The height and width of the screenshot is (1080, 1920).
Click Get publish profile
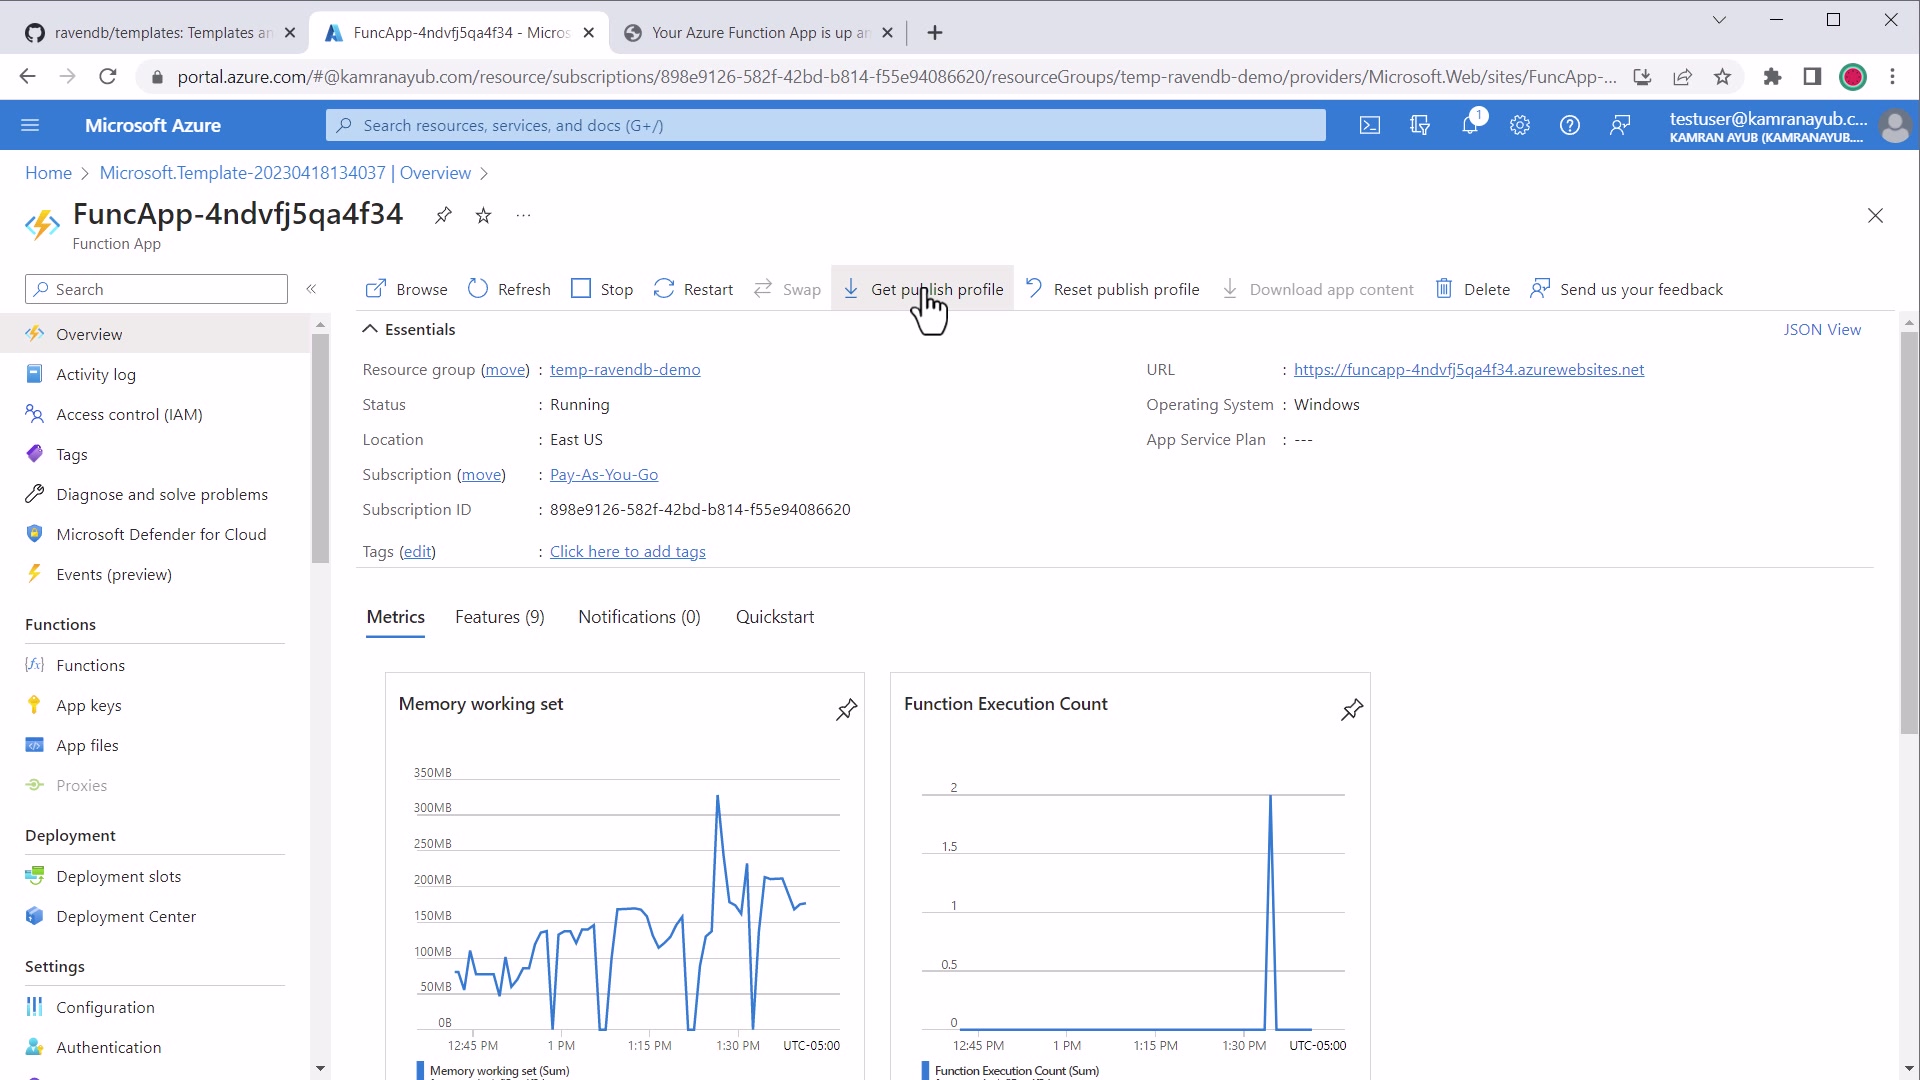pyautogui.click(x=923, y=289)
